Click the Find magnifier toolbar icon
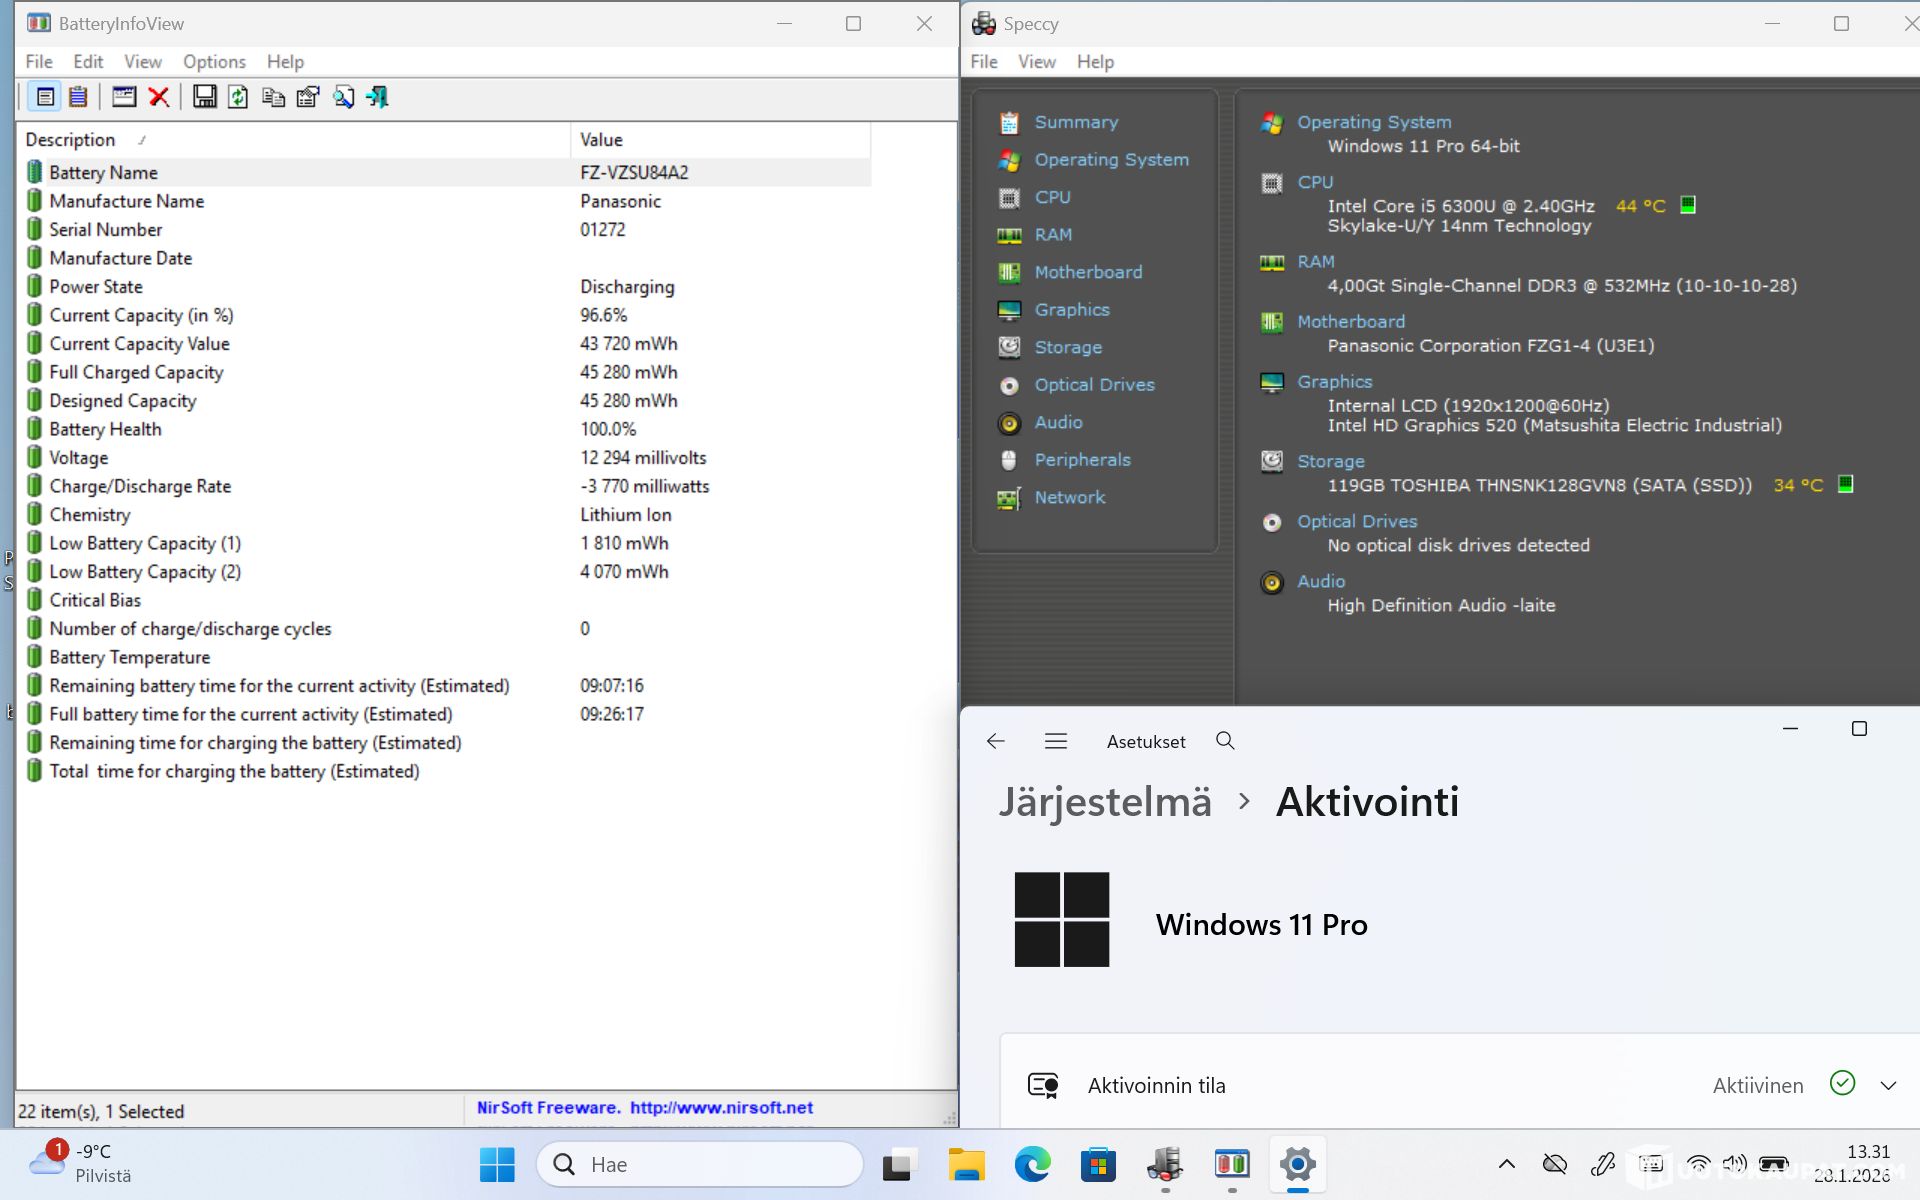1920x1200 pixels. pyautogui.click(x=343, y=97)
